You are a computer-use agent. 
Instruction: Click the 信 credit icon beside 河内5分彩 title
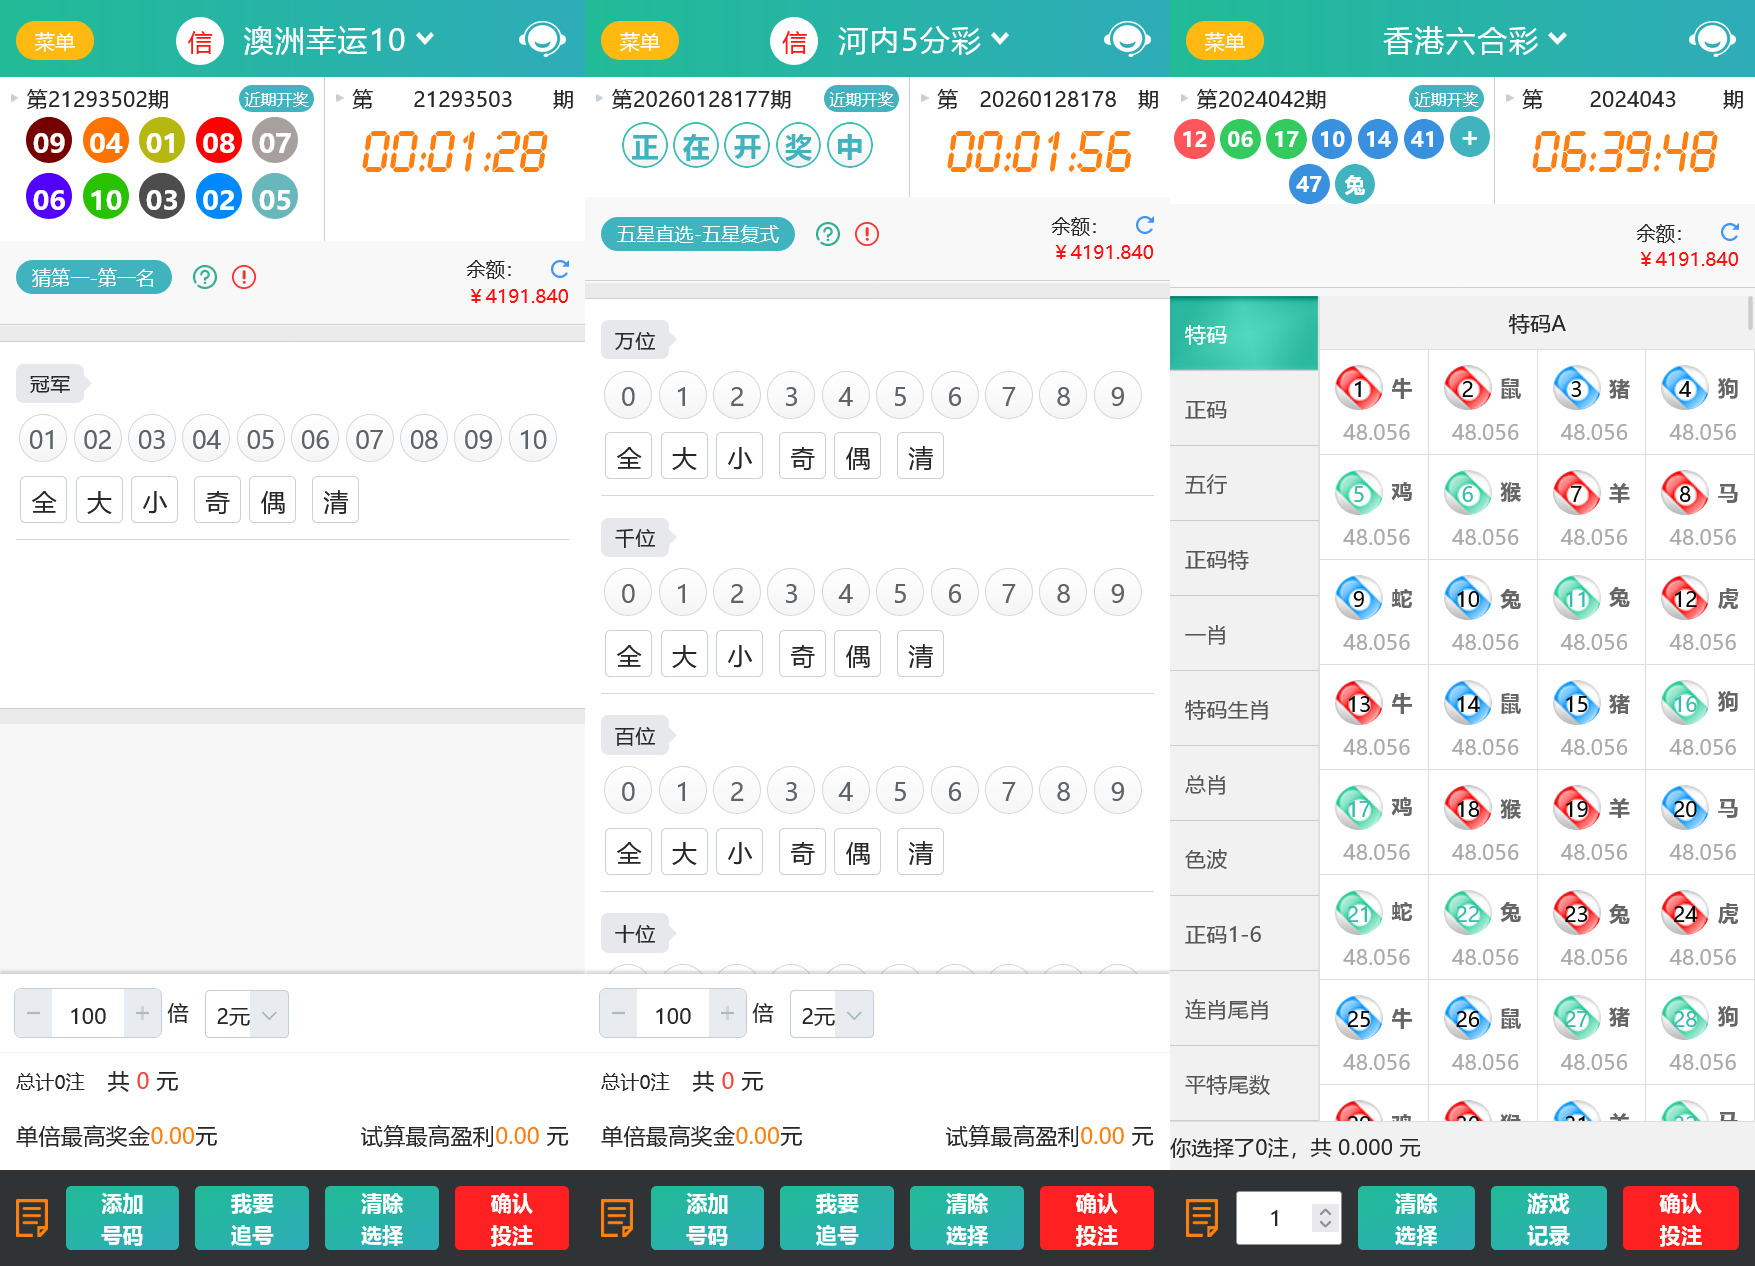(794, 41)
